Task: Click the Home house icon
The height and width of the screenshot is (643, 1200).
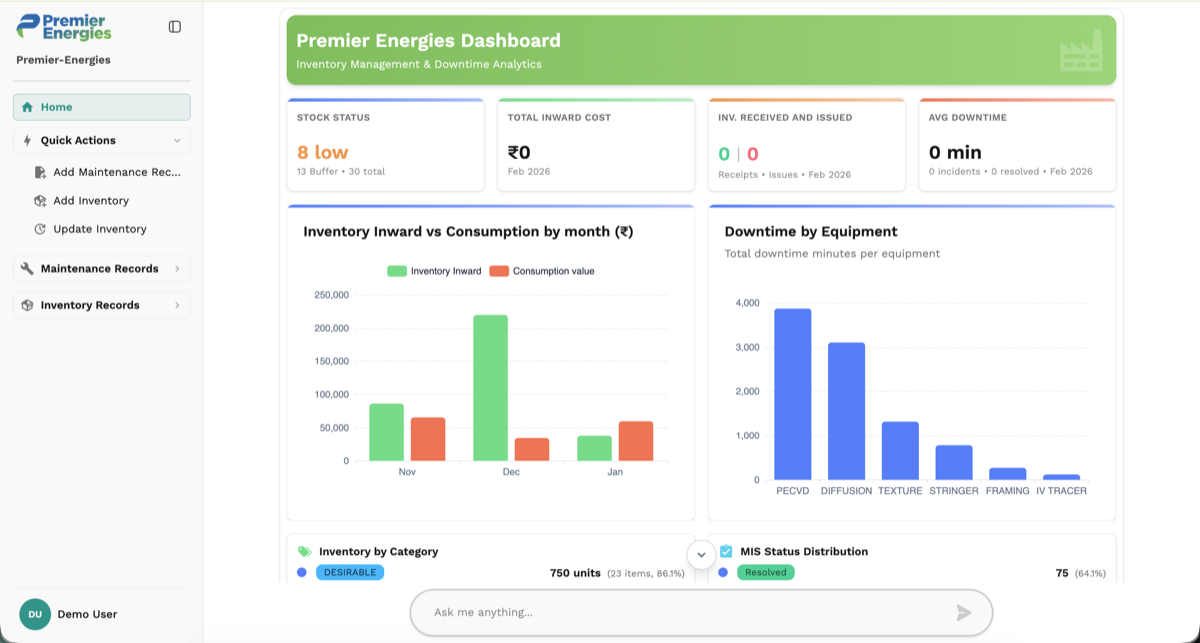Action: 27,107
